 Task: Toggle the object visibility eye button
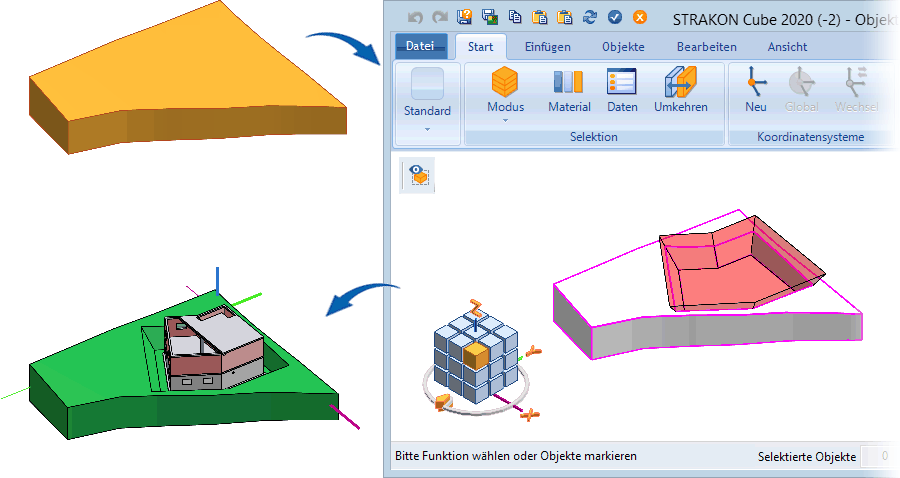click(417, 175)
